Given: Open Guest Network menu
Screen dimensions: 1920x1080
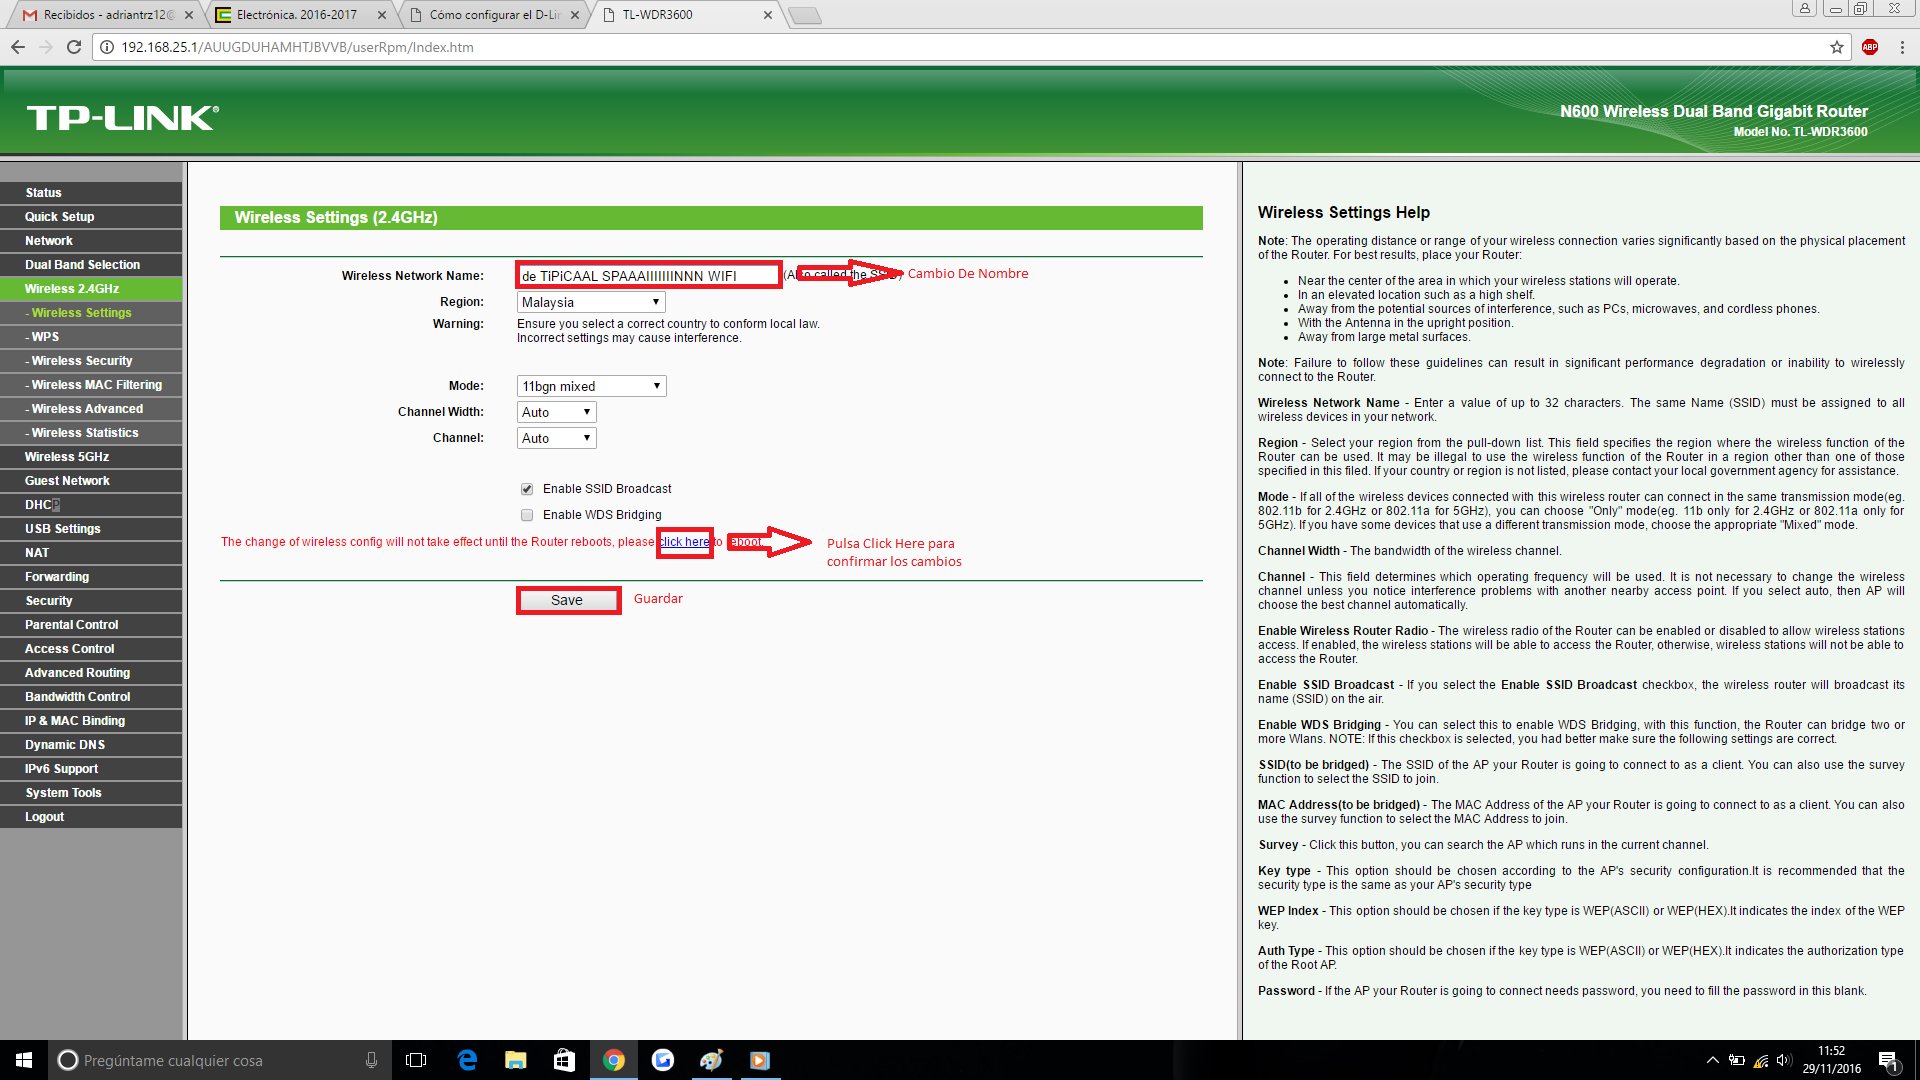Looking at the screenshot, I should [91, 481].
